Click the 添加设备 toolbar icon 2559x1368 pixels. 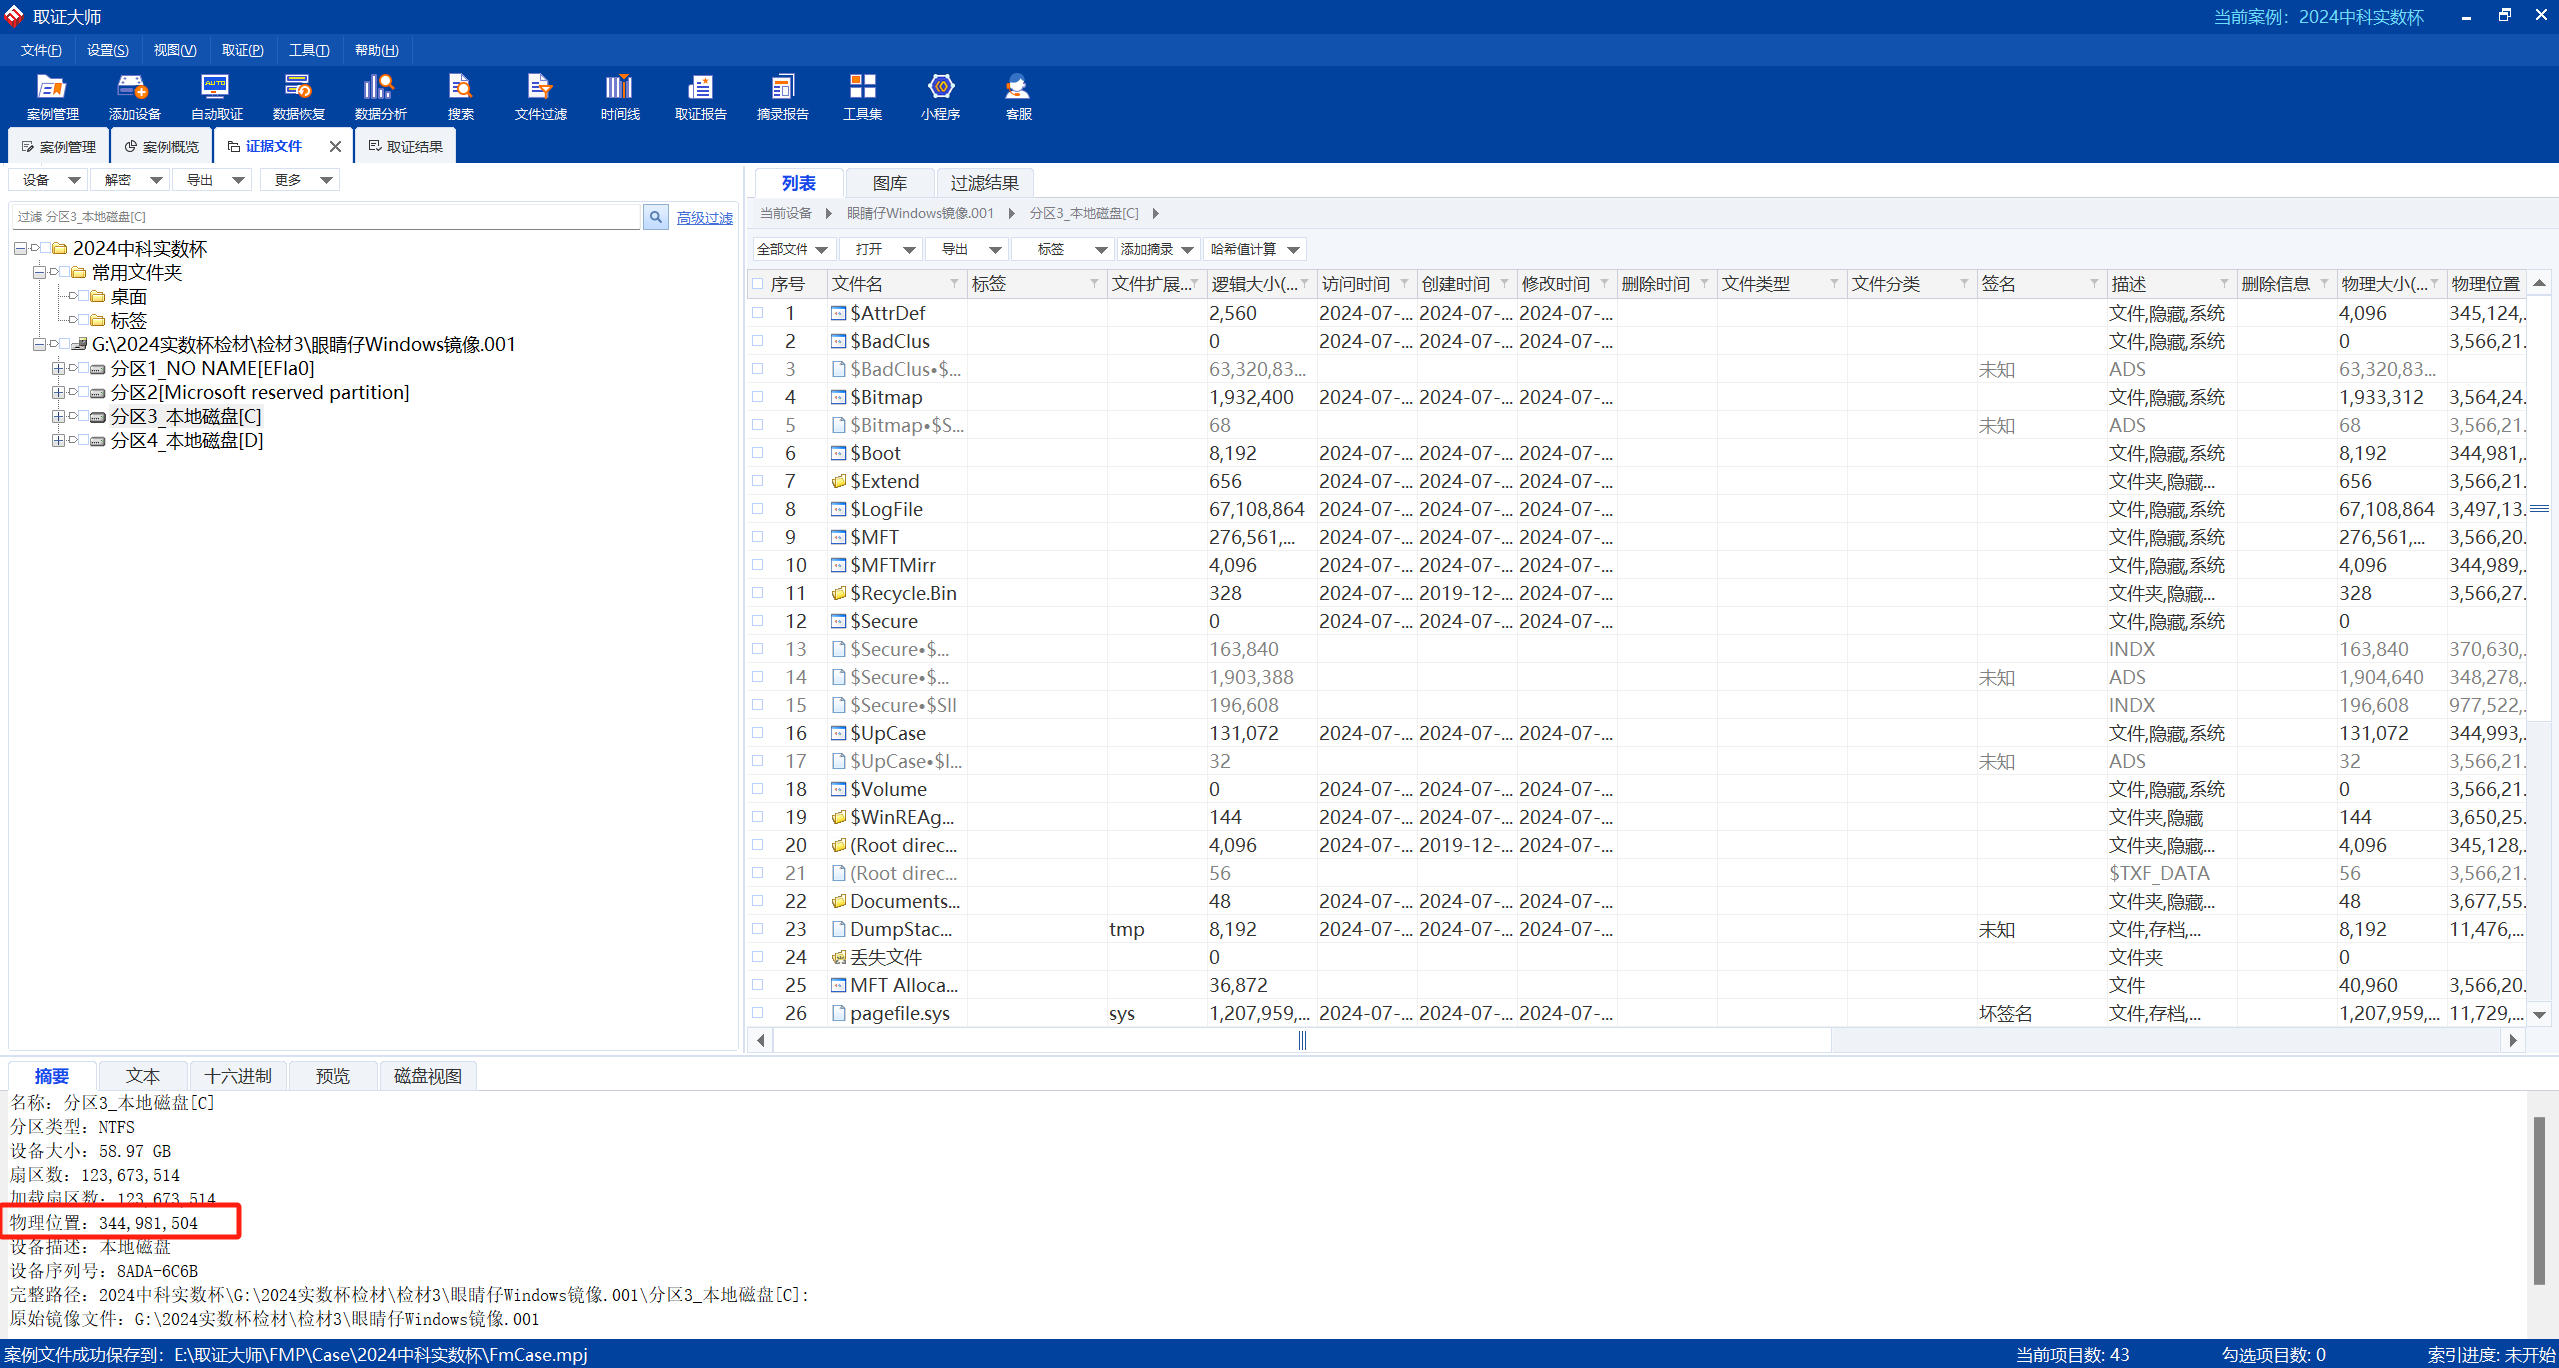pos(134,97)
